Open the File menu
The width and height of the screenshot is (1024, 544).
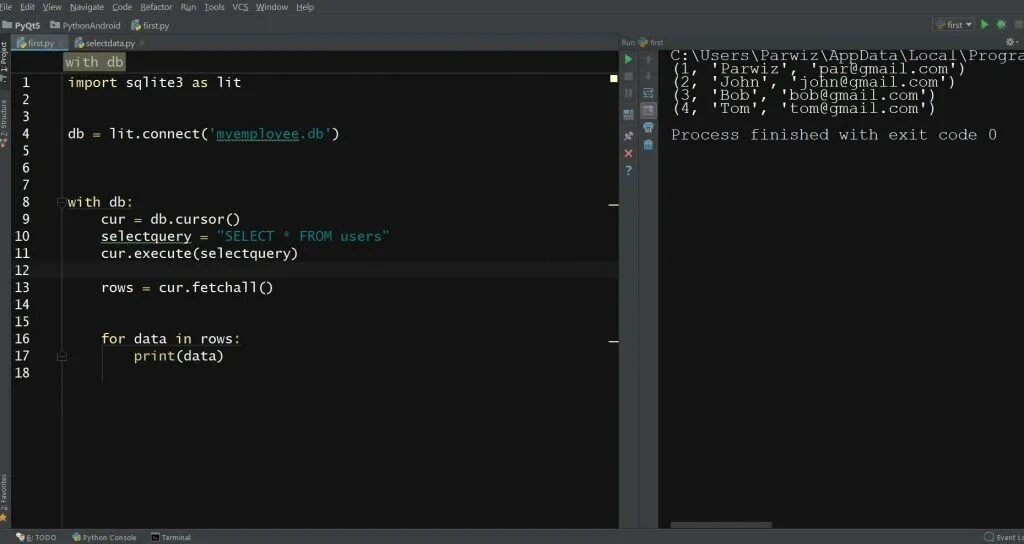point(5,7)
